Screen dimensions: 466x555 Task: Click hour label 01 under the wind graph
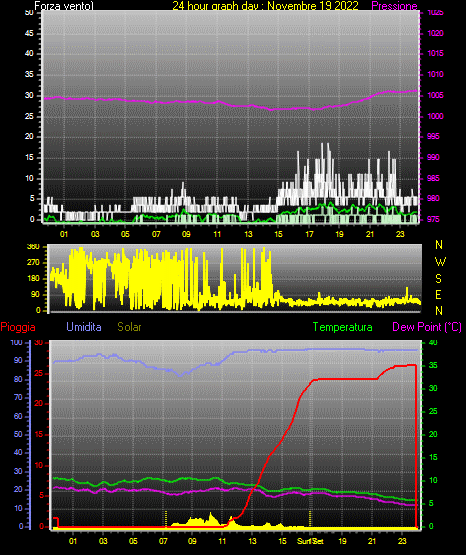coord(64,234)
